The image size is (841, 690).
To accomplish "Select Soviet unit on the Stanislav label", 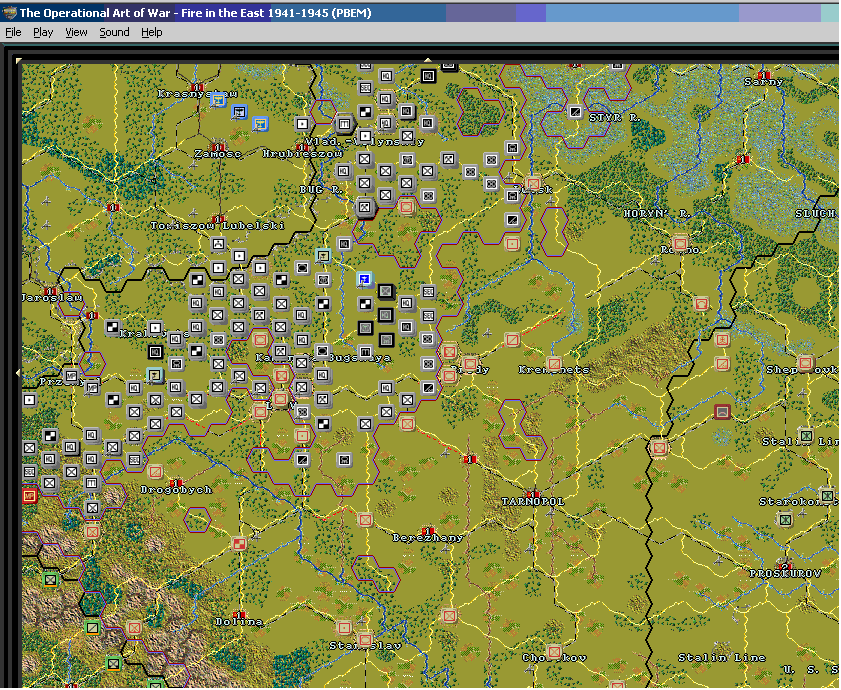I will [x=365, y=640].
